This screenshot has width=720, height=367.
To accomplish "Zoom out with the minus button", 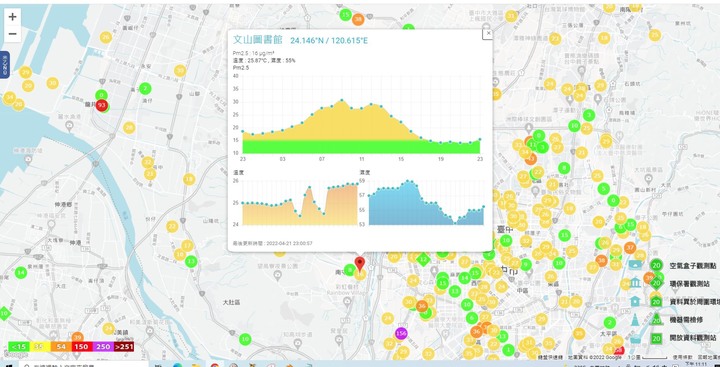I will pos(12,34).
